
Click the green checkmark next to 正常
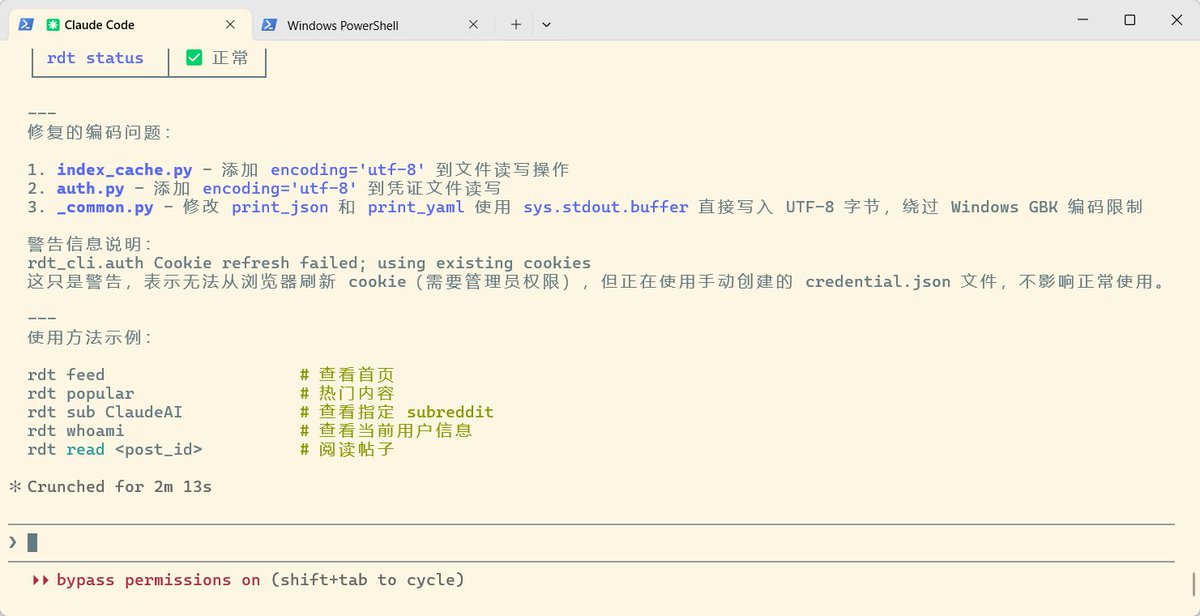pyautogui.click(x=195, y=58)
